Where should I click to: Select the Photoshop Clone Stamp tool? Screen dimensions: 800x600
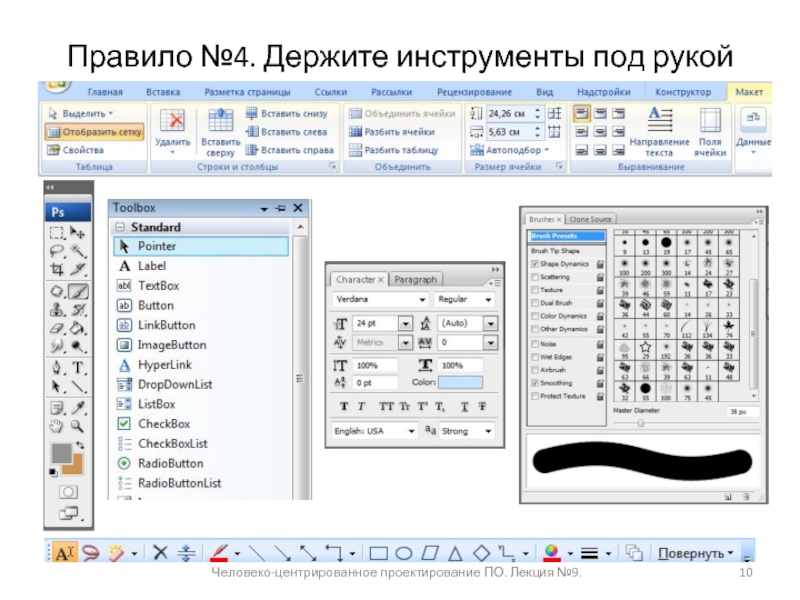57,310
